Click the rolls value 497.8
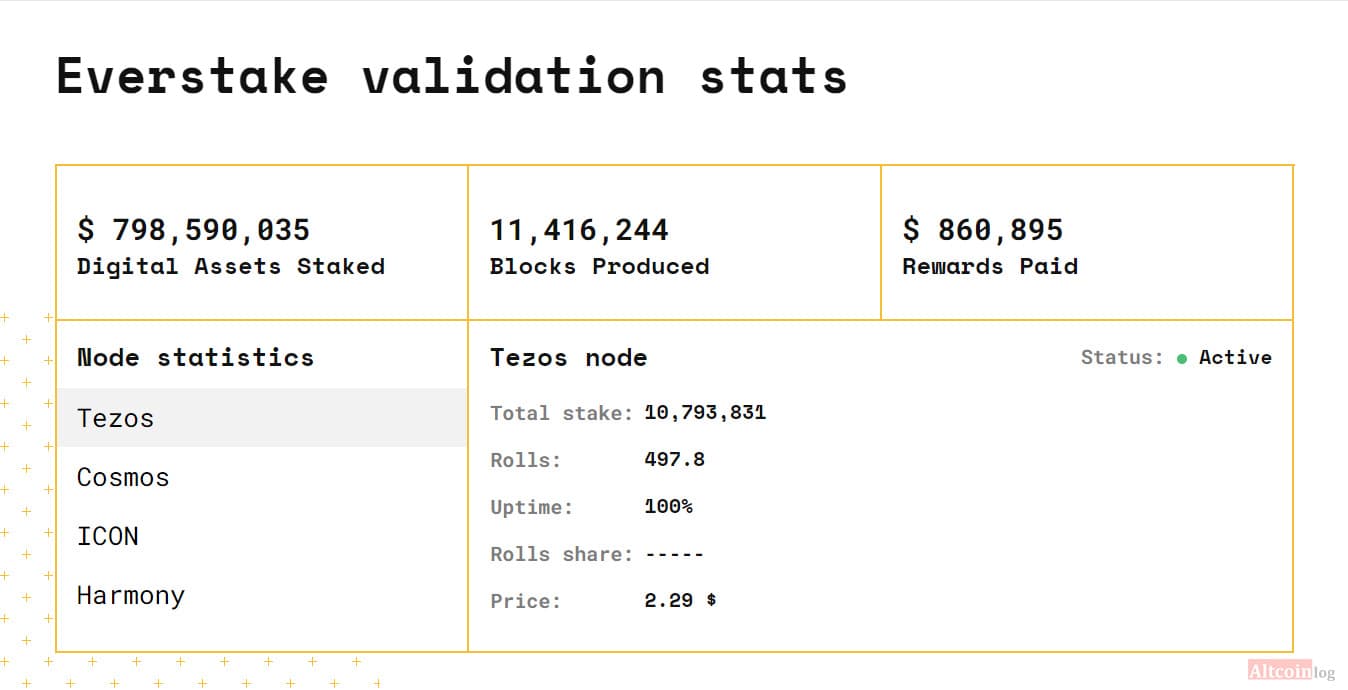Screen dimensions: 1348x690 675,459
